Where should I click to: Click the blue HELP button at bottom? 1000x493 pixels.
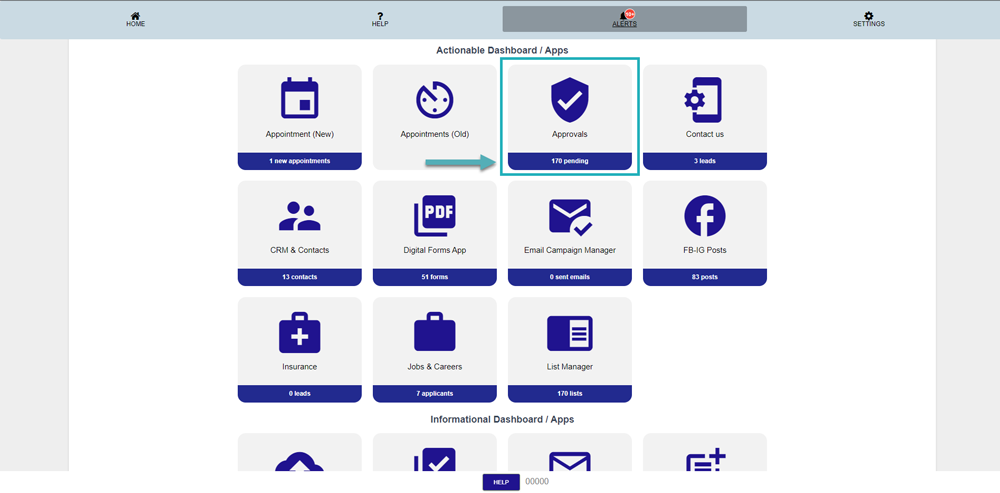coord(501,482)
